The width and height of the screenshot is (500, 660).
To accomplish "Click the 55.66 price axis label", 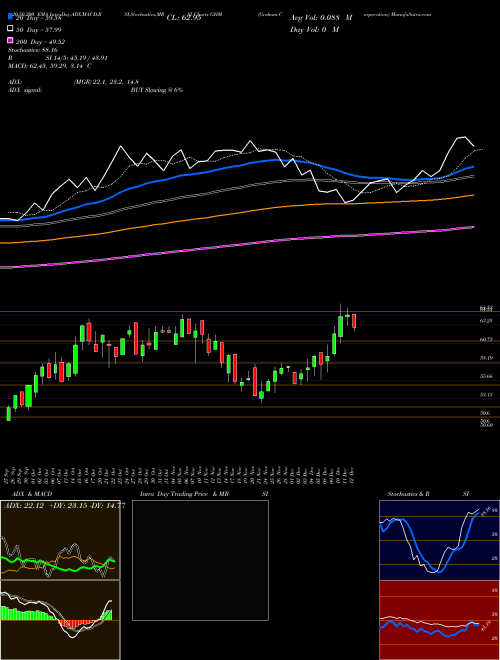I will pos(486,376).
